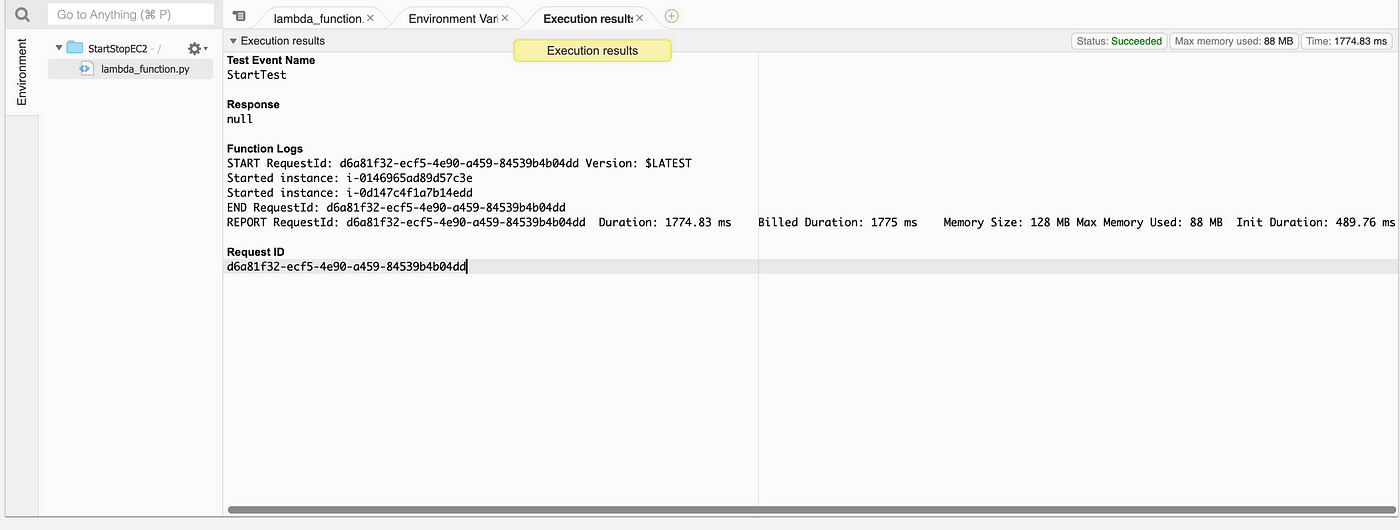Click the Status: Succeeded badge
The width and height of the screenshot is (1400, 530).
click(1119, 41)
